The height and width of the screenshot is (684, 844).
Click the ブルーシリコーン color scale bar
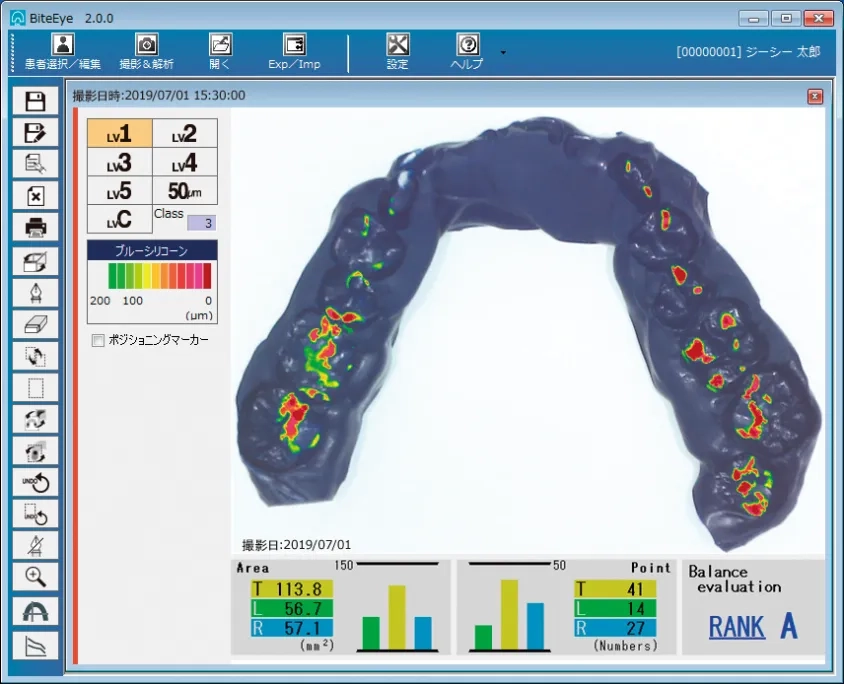pos(152,275)
